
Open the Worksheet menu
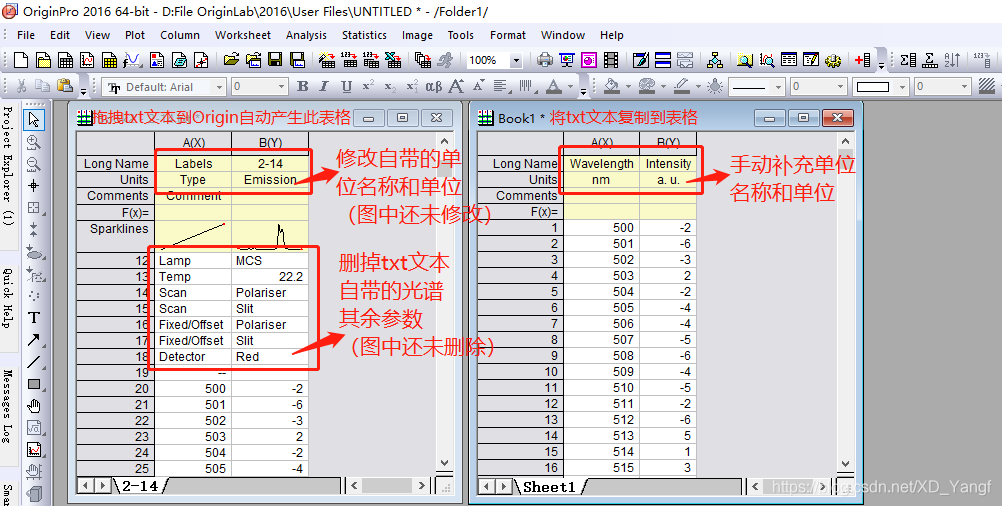click(x=243, y=35)
